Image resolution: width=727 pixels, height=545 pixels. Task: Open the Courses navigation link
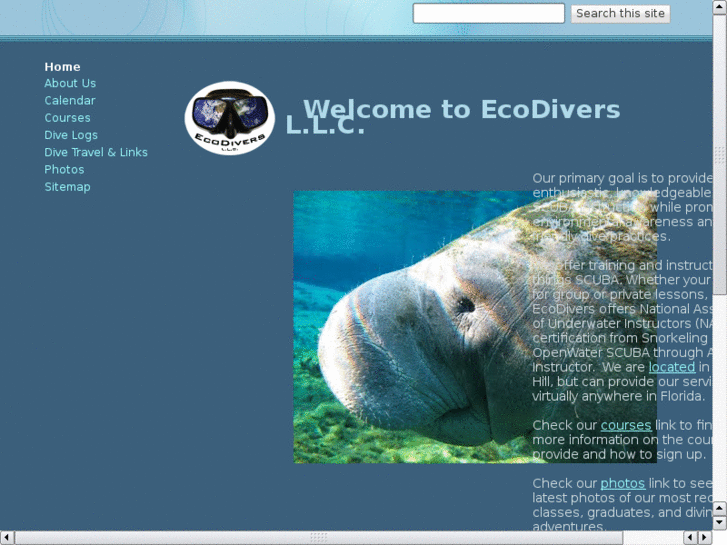pos(67,118)
